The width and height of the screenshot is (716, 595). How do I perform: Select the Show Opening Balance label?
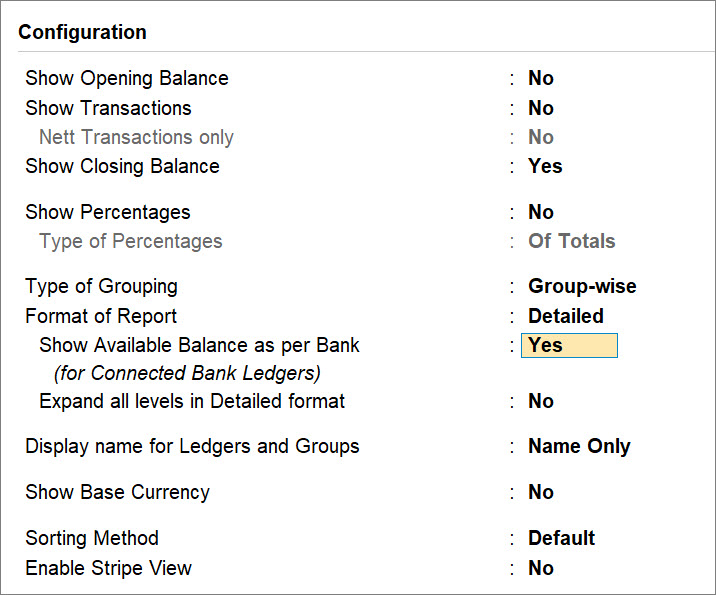(x=127, y=79)
